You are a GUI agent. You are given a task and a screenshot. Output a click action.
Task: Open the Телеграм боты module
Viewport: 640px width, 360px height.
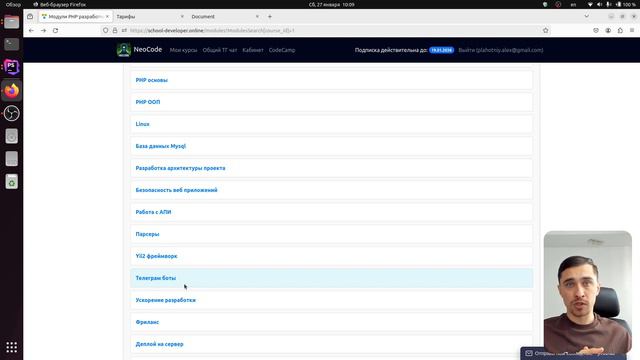[x=331, y=278]
